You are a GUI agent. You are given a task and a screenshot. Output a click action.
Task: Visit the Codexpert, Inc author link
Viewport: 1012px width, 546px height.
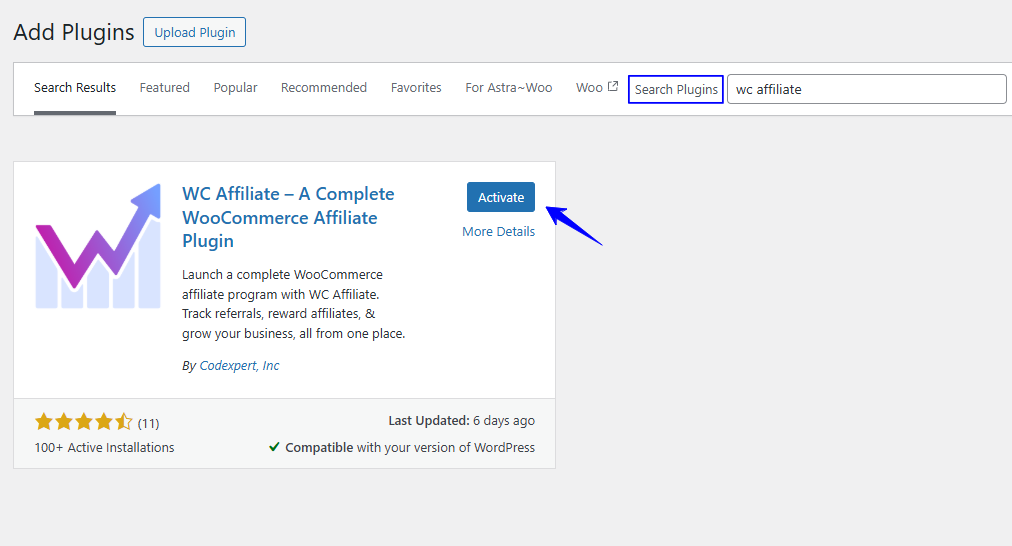coord(239,366)
